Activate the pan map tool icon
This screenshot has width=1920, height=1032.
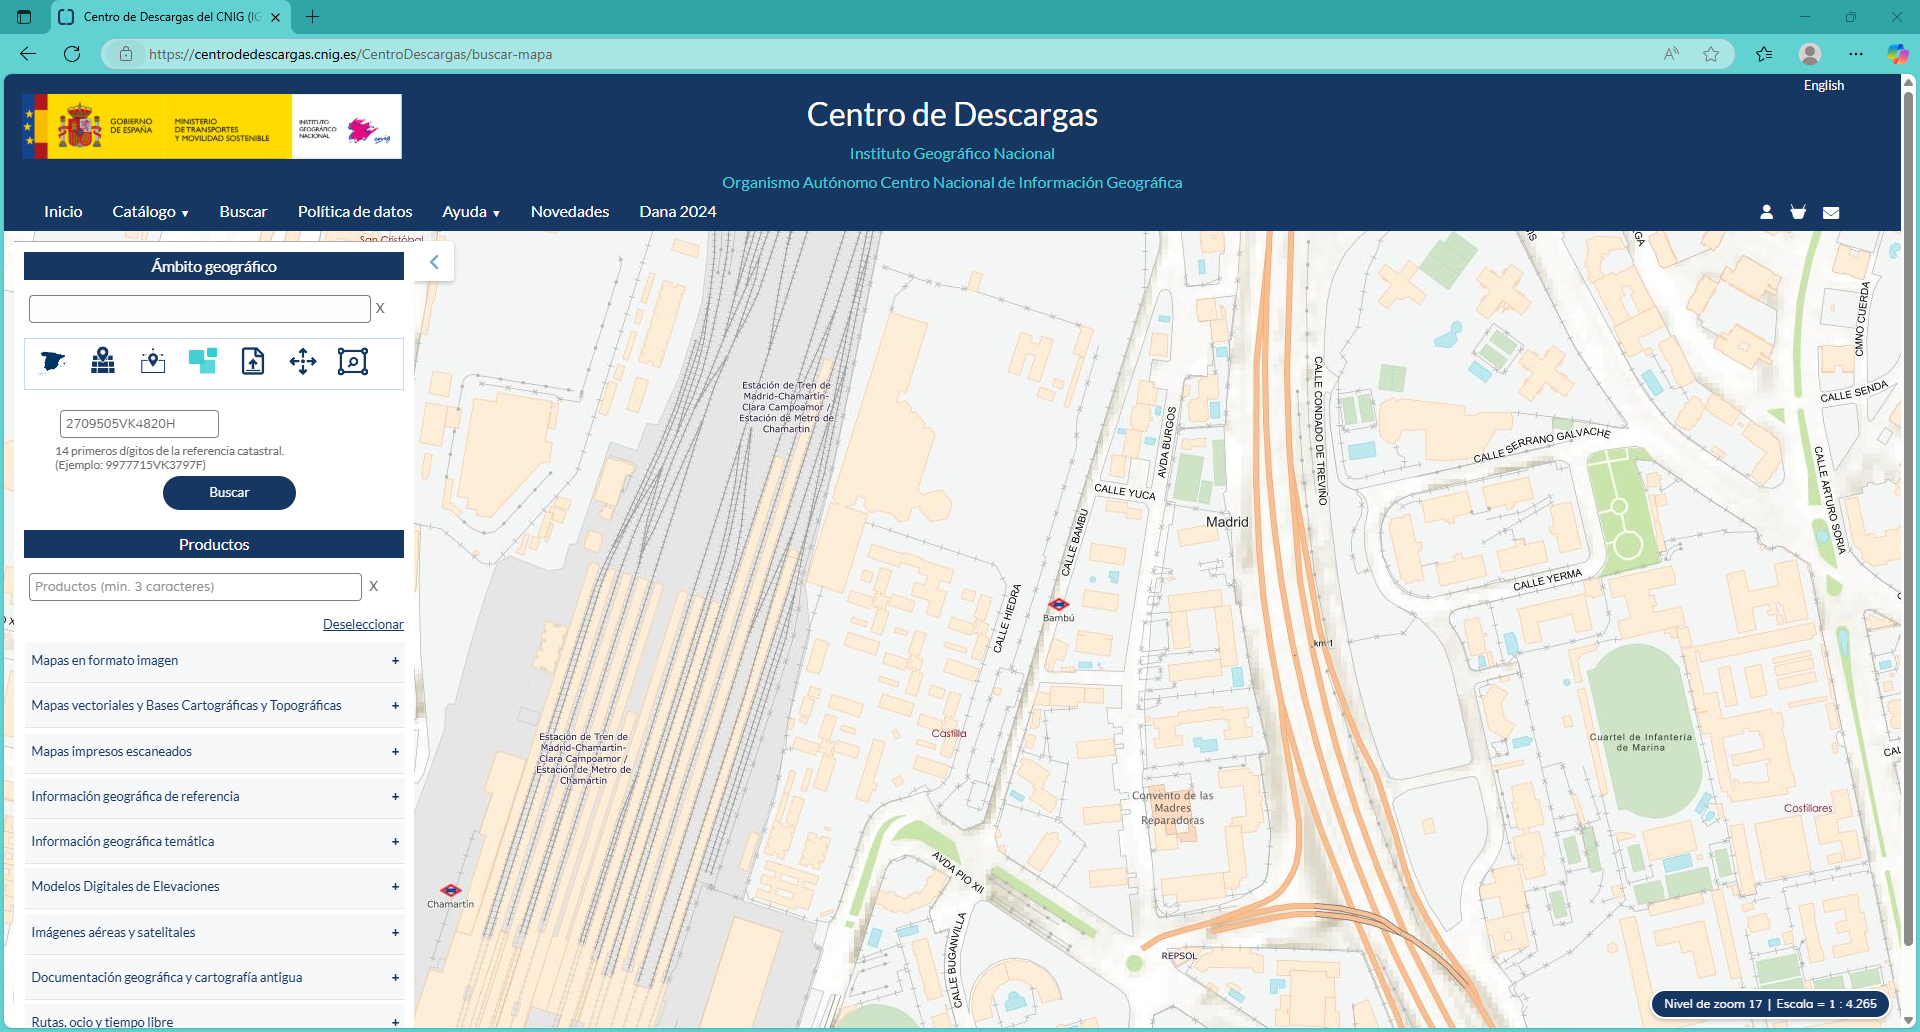coord(303,362)
